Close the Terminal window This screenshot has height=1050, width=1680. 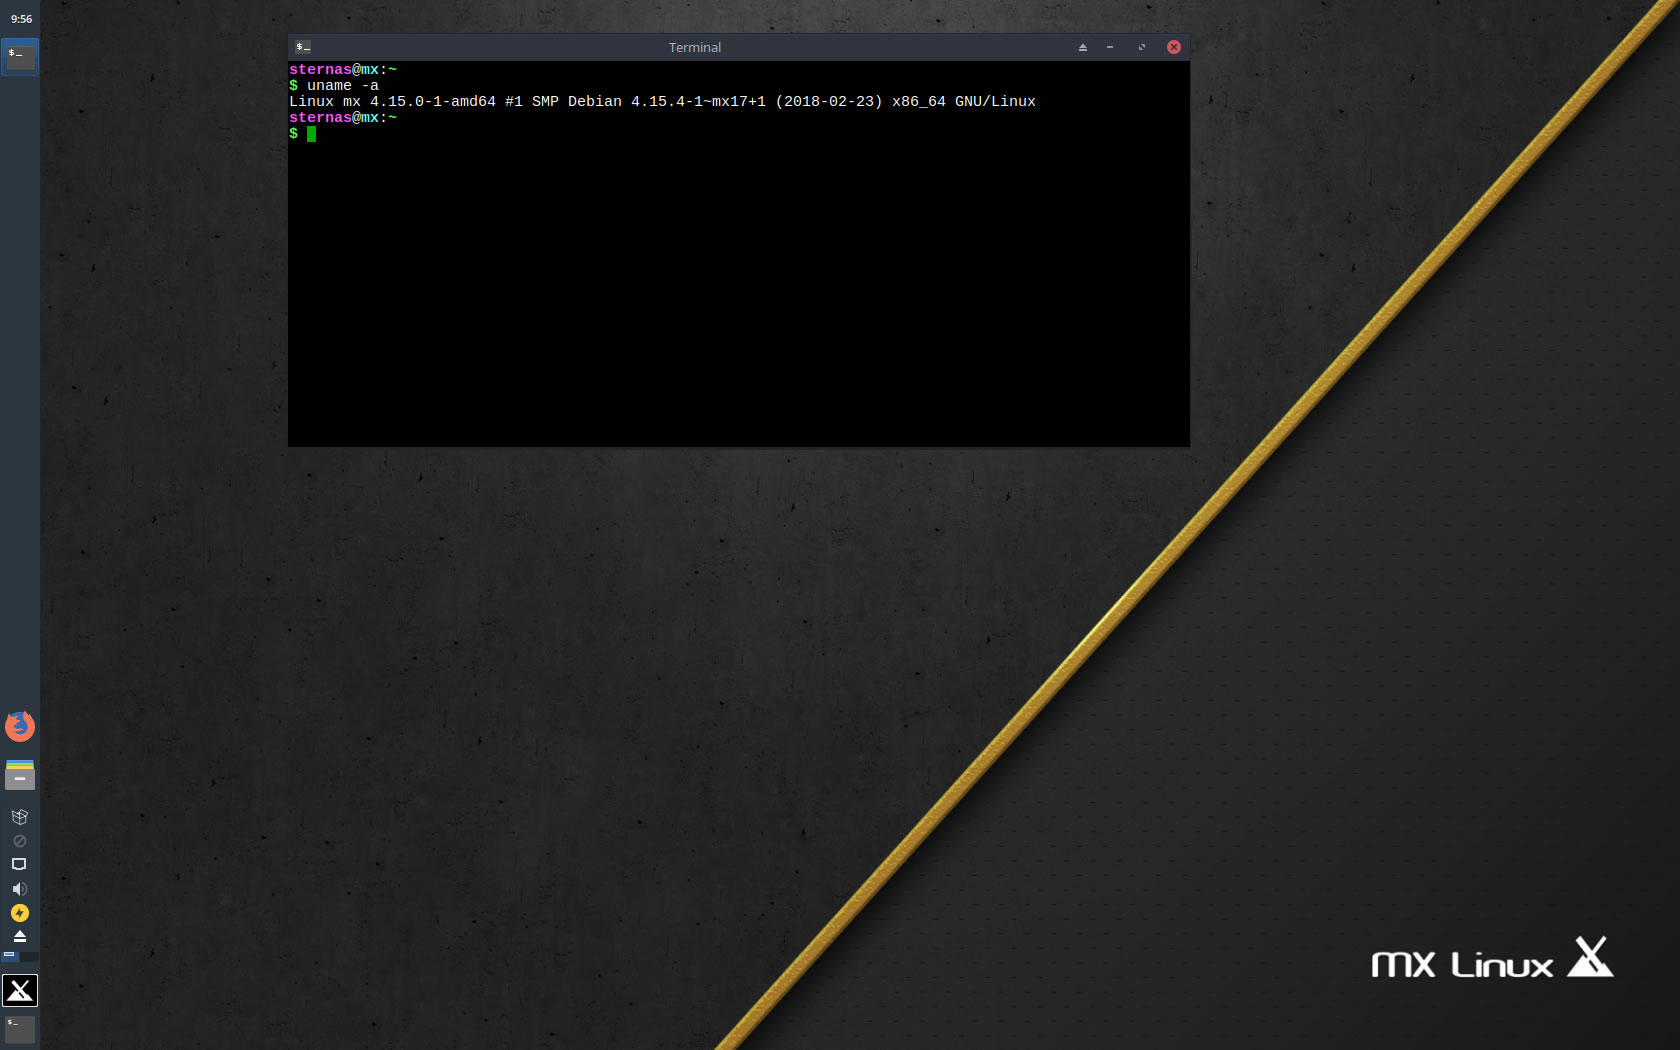point(1174,47)
